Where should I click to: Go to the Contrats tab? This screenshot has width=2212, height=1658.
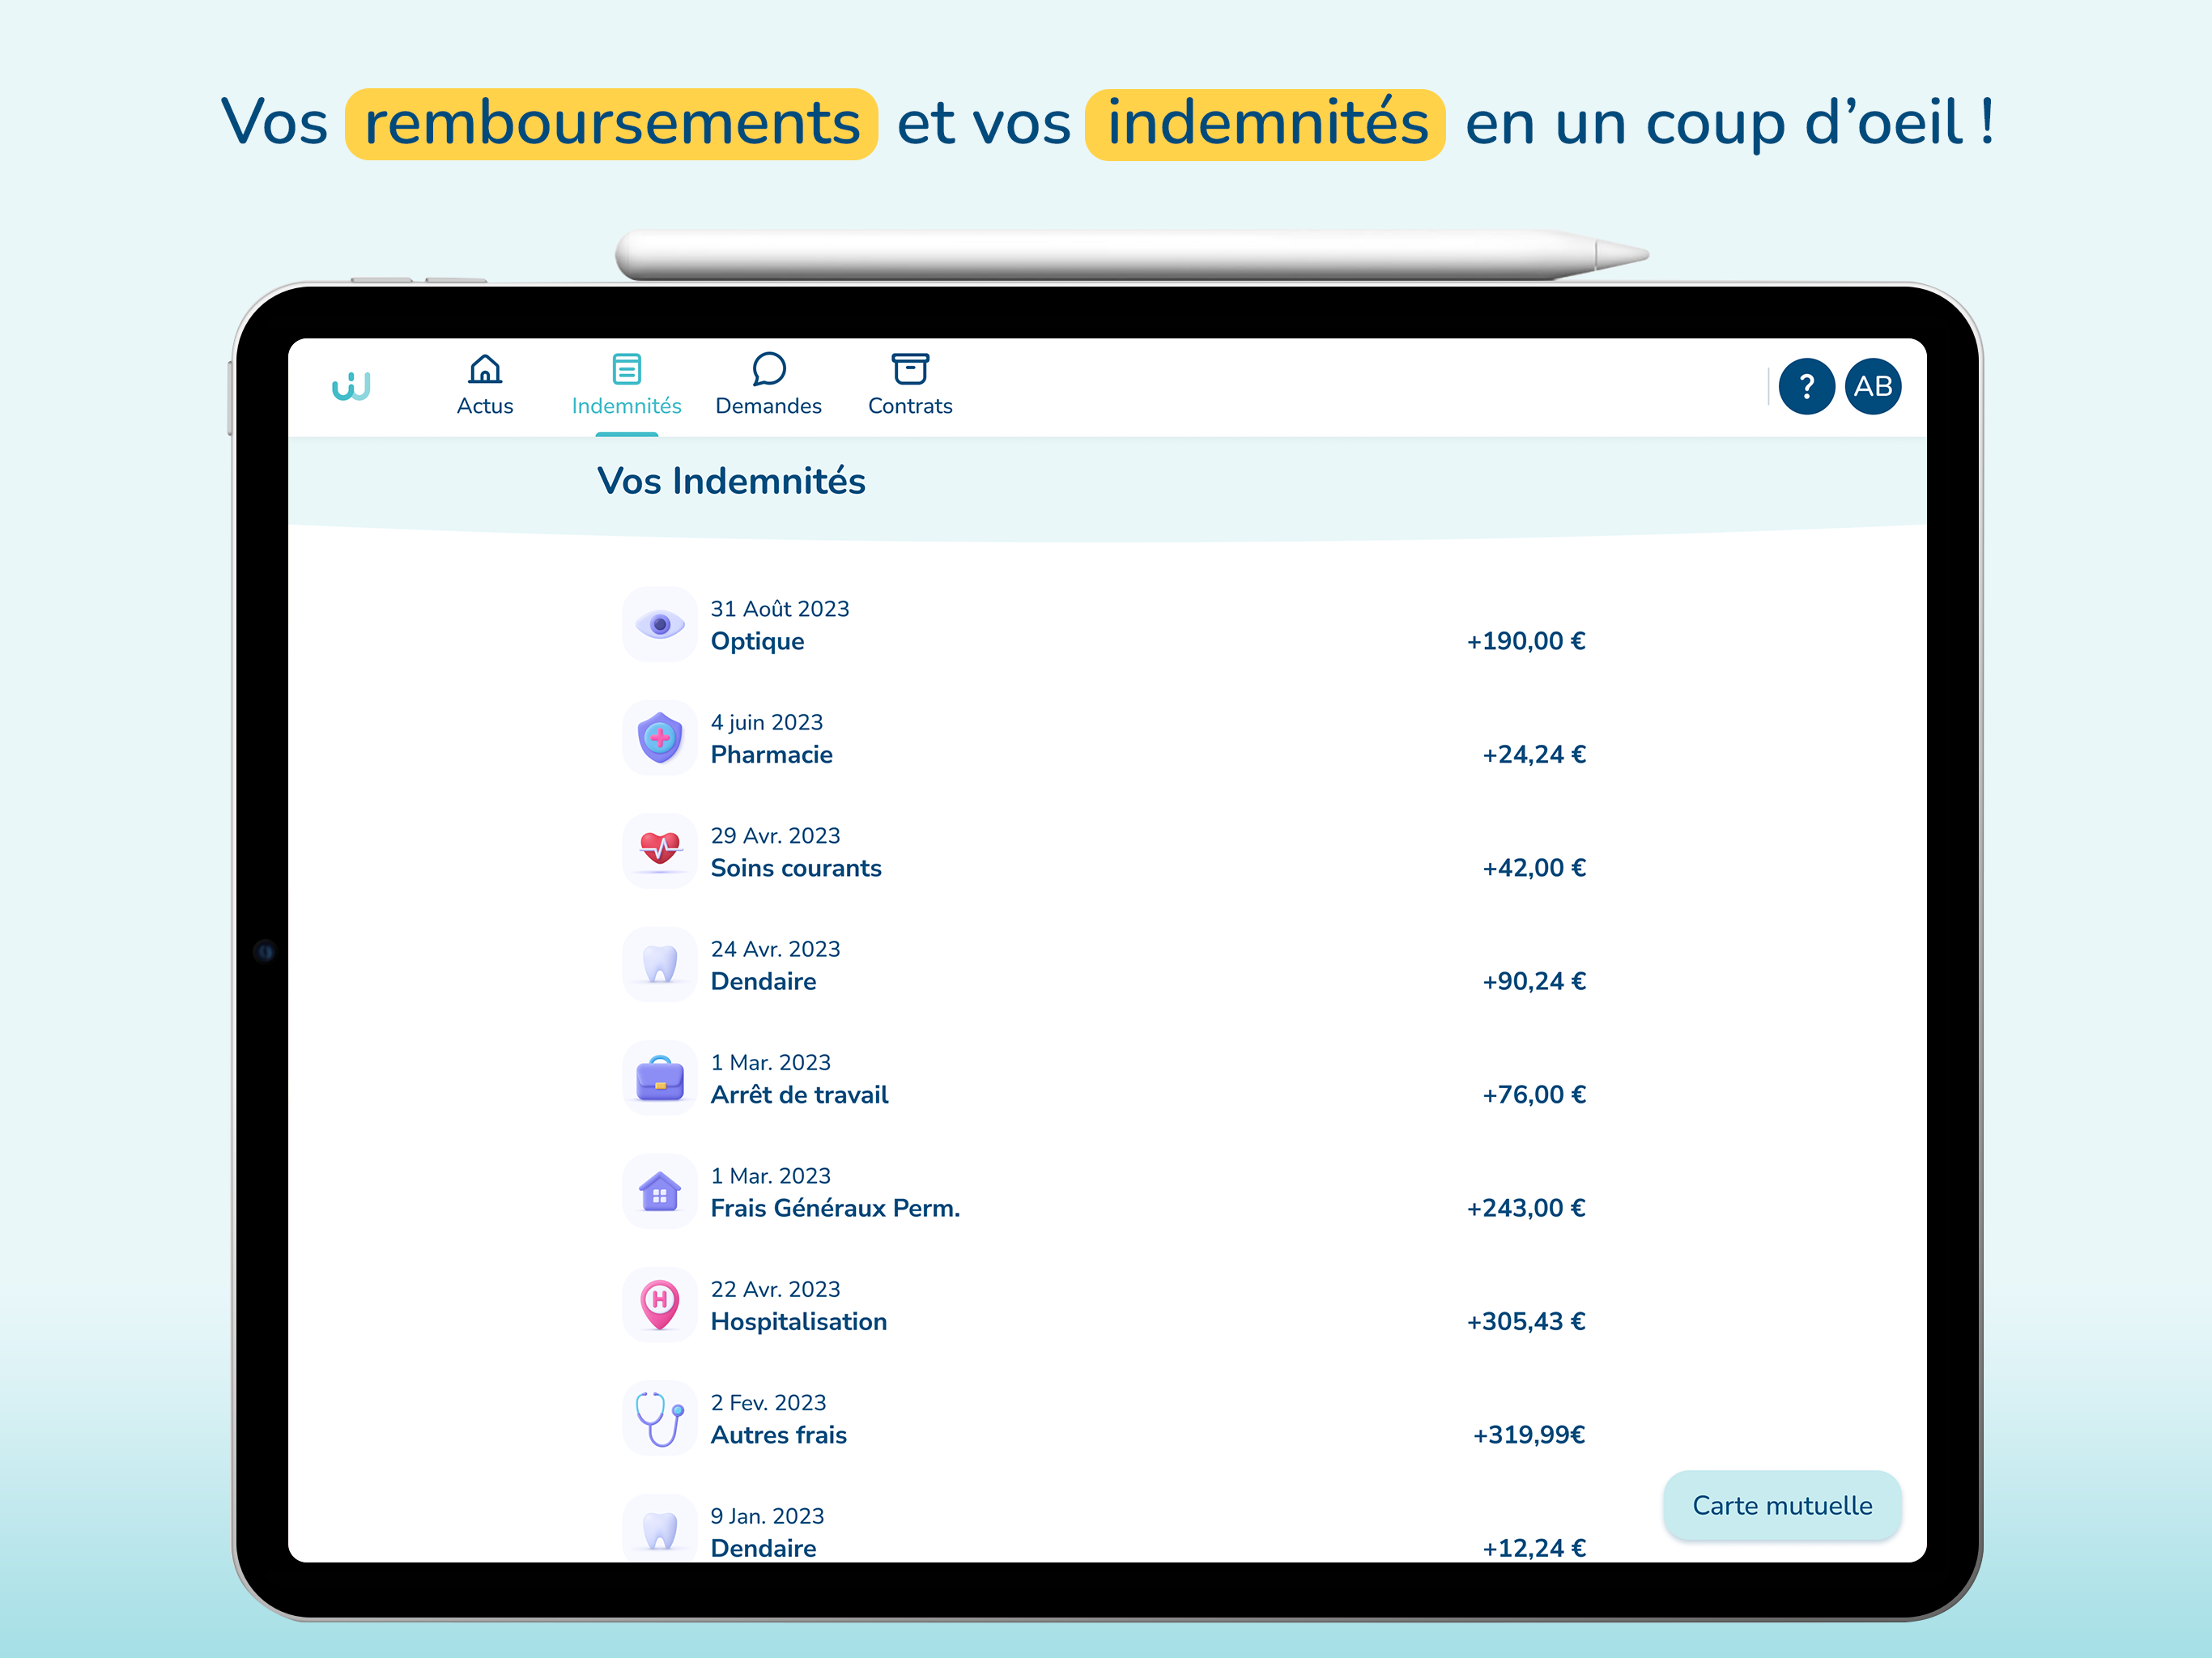point(910,406)
